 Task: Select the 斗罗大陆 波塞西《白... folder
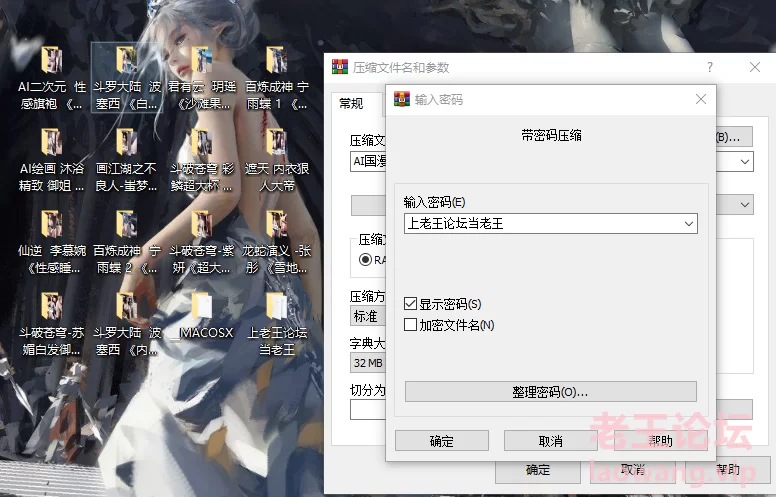coord(127,78)
